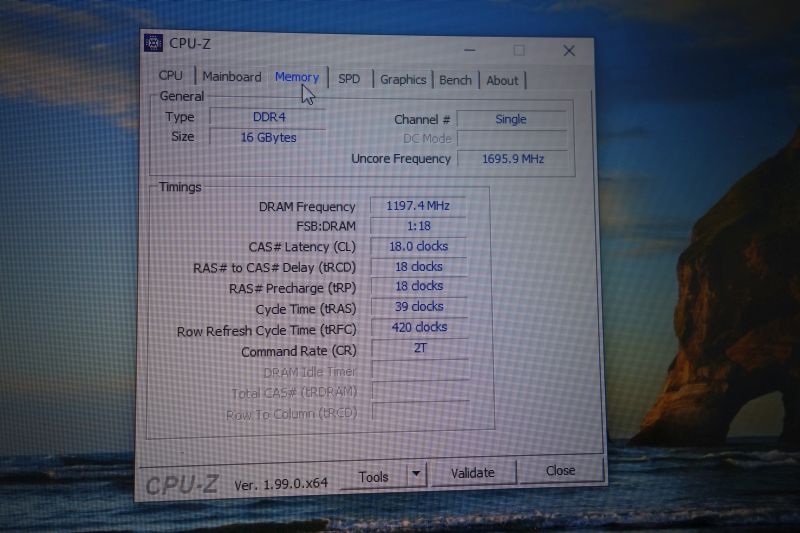Open the SPD tab

click(349, 79)
